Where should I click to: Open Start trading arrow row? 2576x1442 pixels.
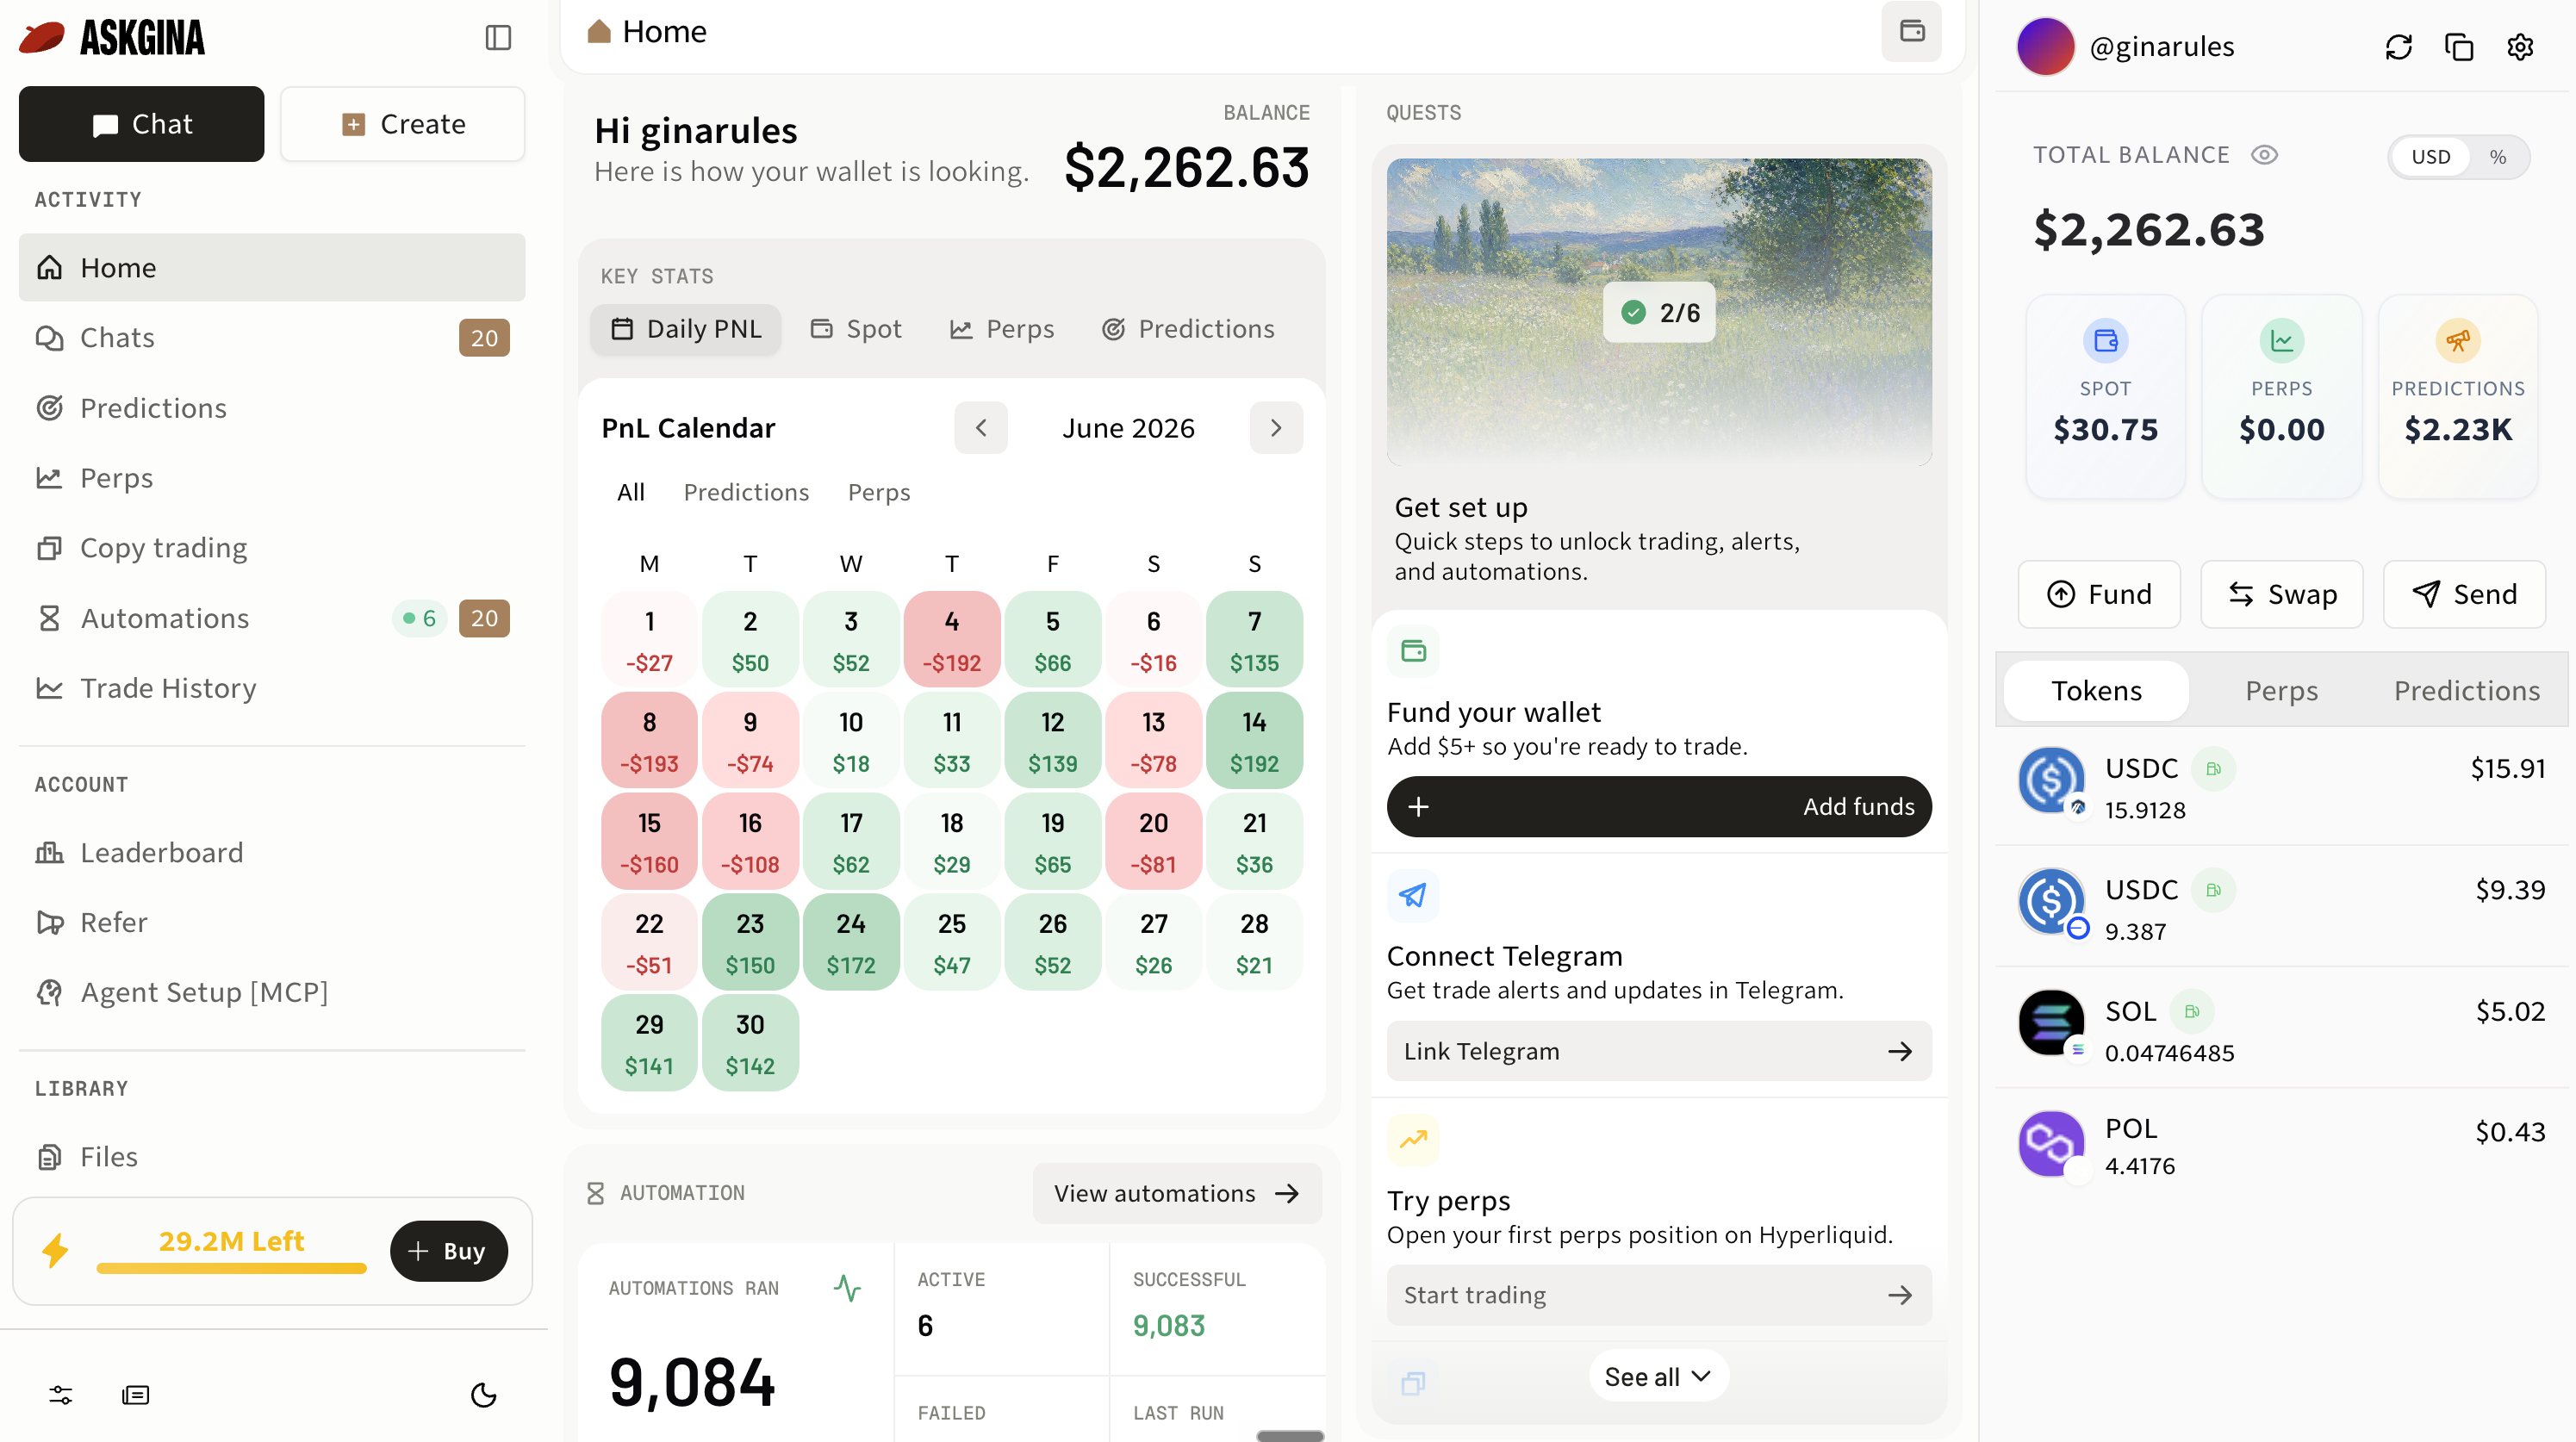point(1658,1295)
